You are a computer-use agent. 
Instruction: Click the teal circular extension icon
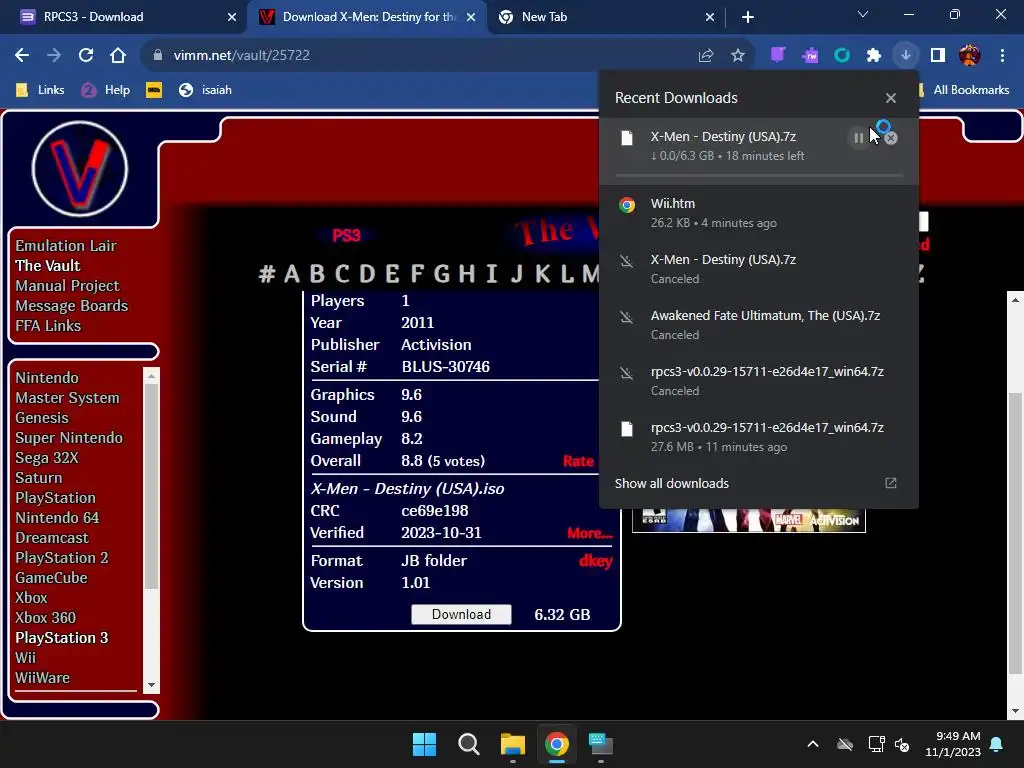point(842,56)
